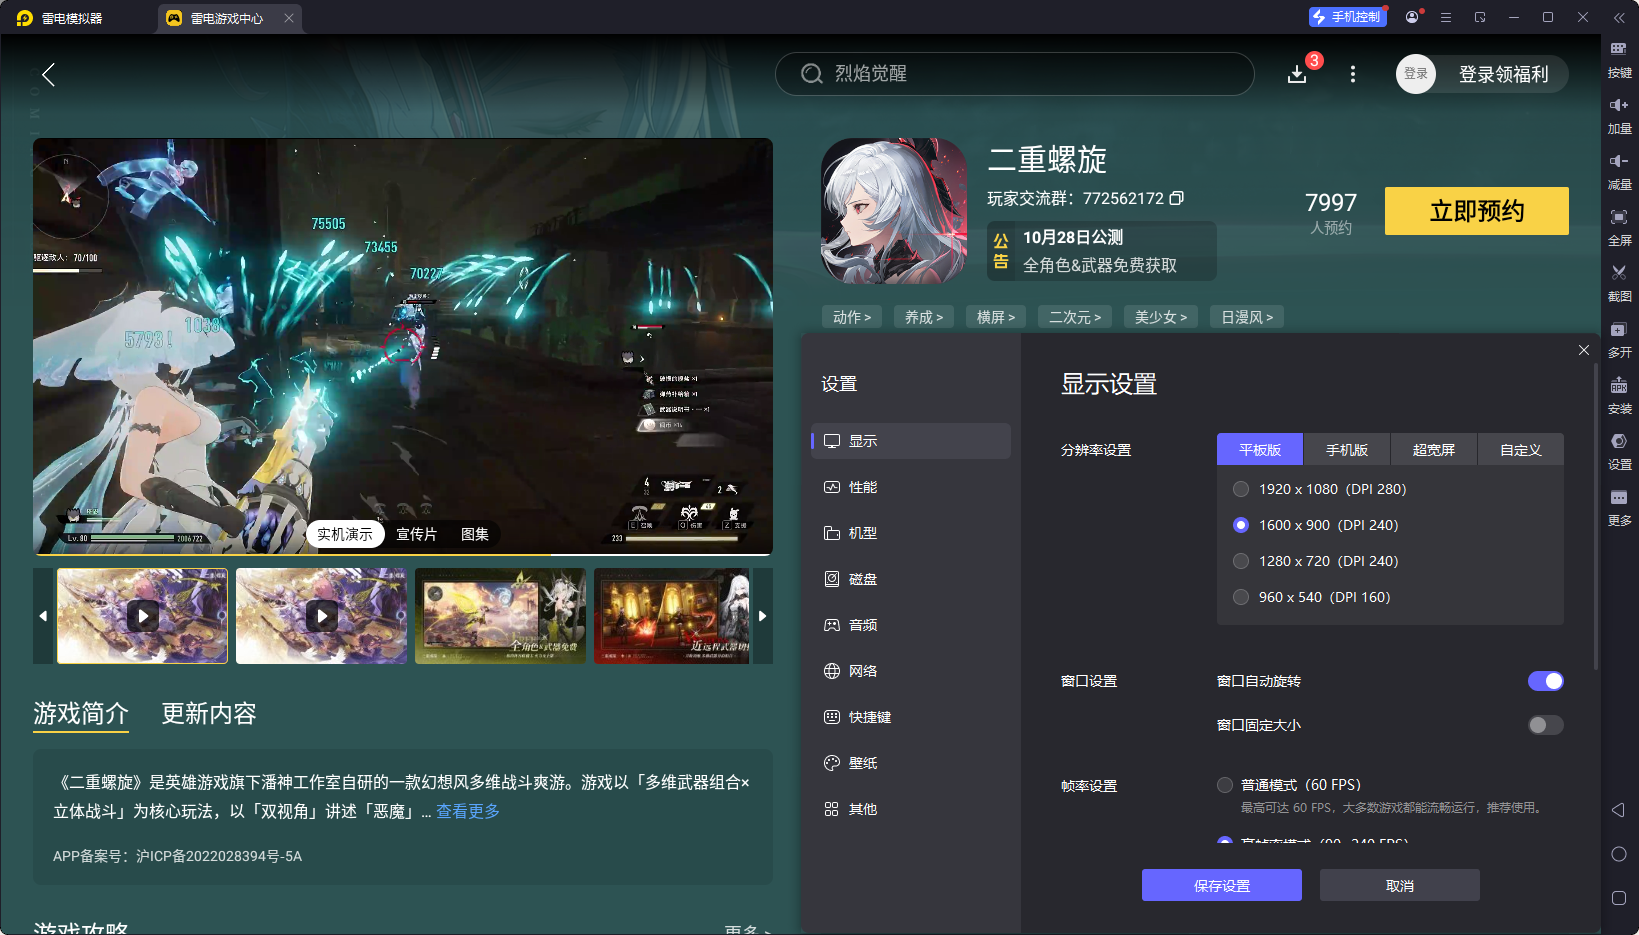Click the 立即预约 pre-register button
The width and height of the screenshot is (1639, 935).
click(x=1476, y=211)
